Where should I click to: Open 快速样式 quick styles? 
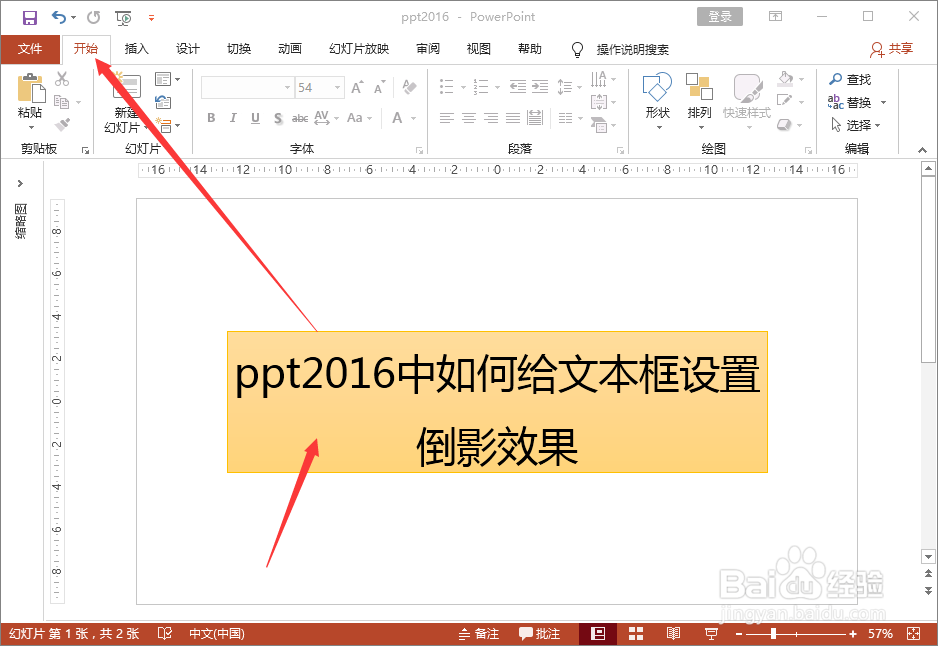pos(747,100)
